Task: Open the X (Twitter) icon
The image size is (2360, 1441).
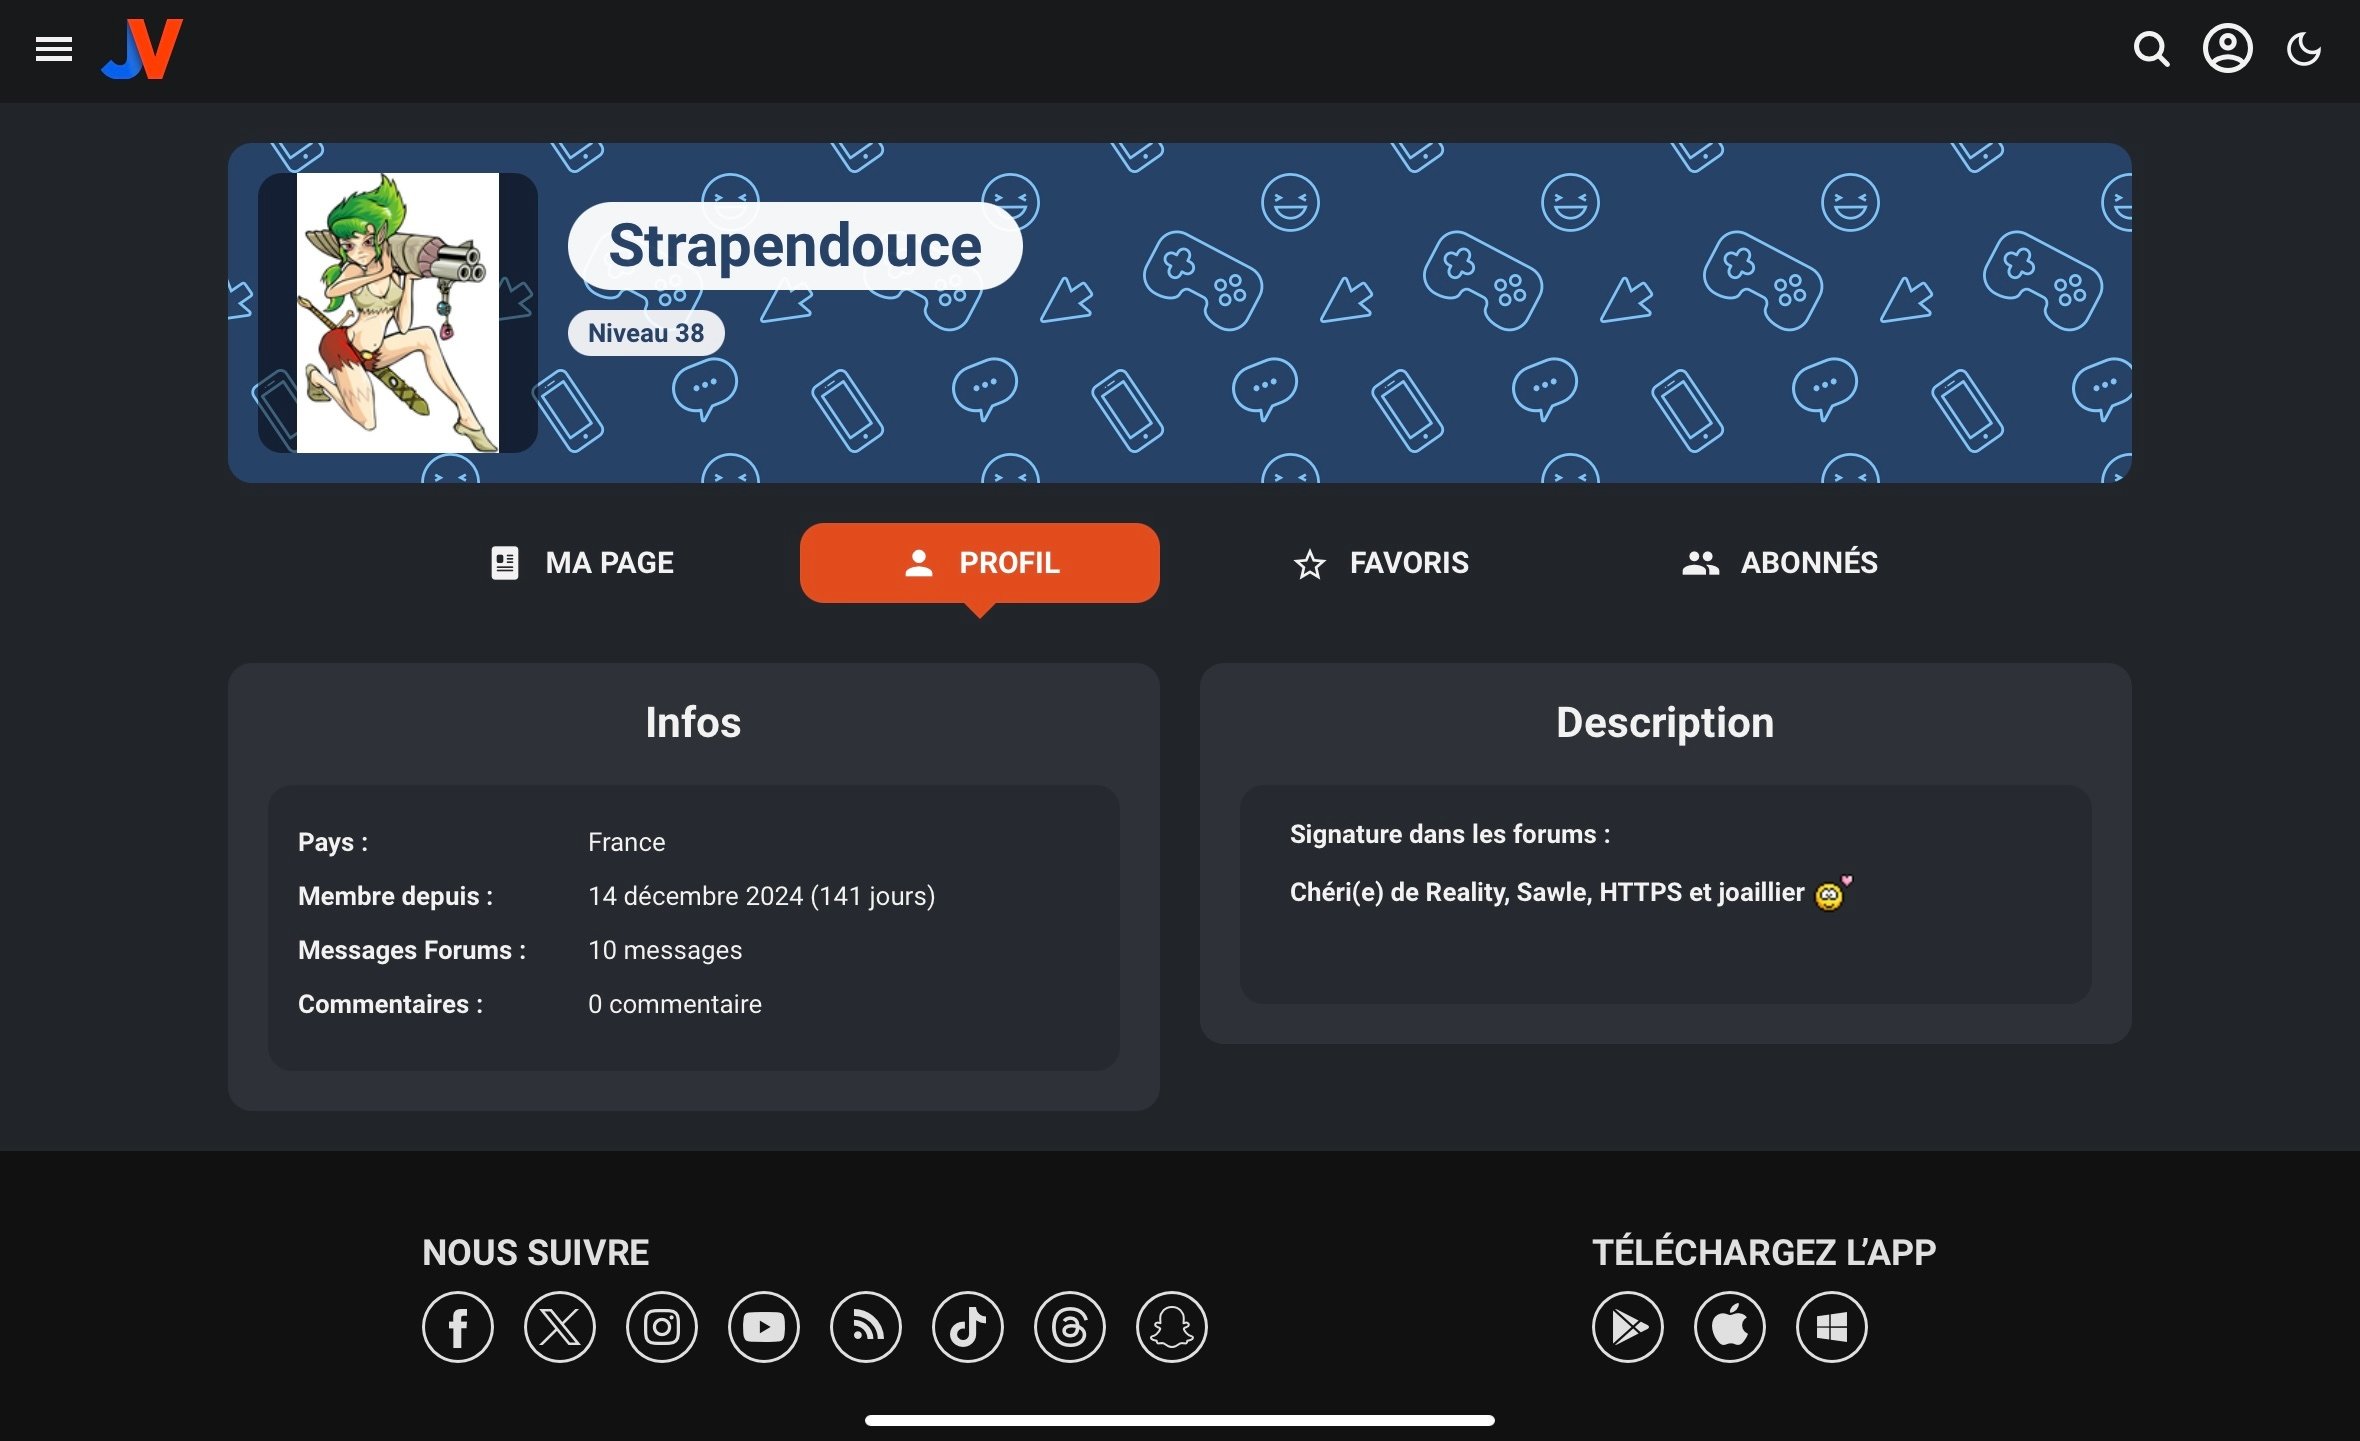Action: click(560, 1327)
